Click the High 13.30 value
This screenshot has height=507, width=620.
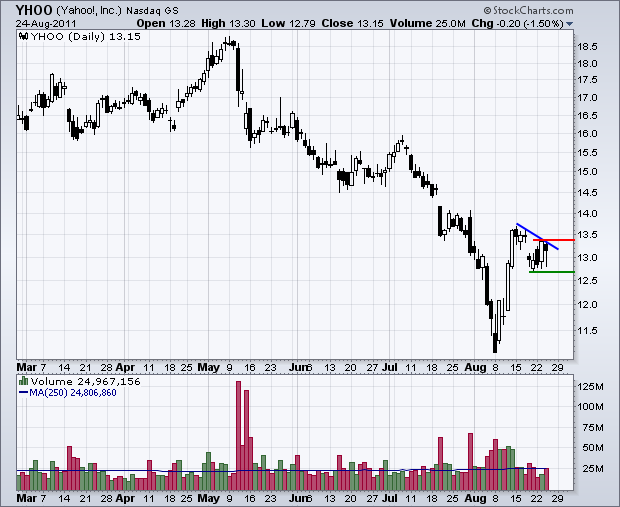228,23
